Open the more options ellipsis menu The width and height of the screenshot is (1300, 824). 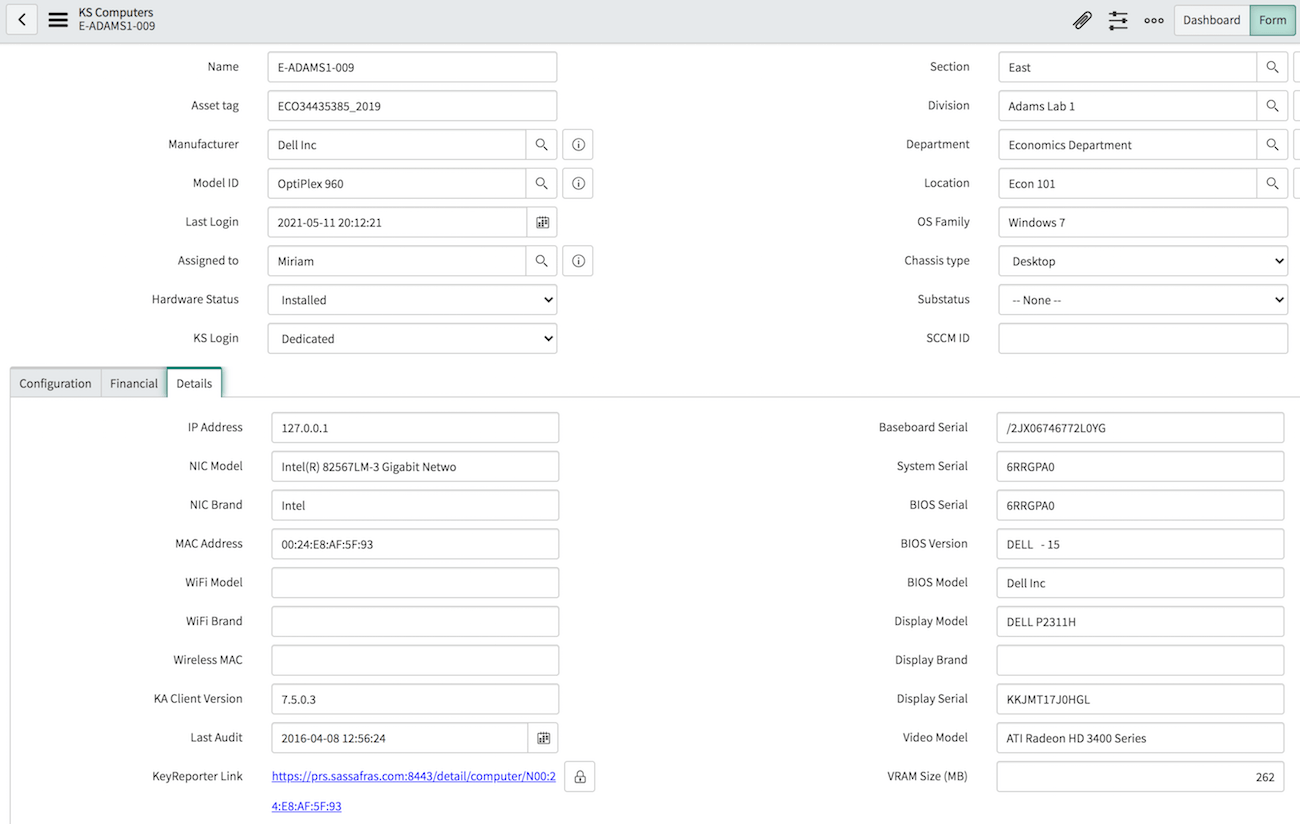tap(1154, 20)
